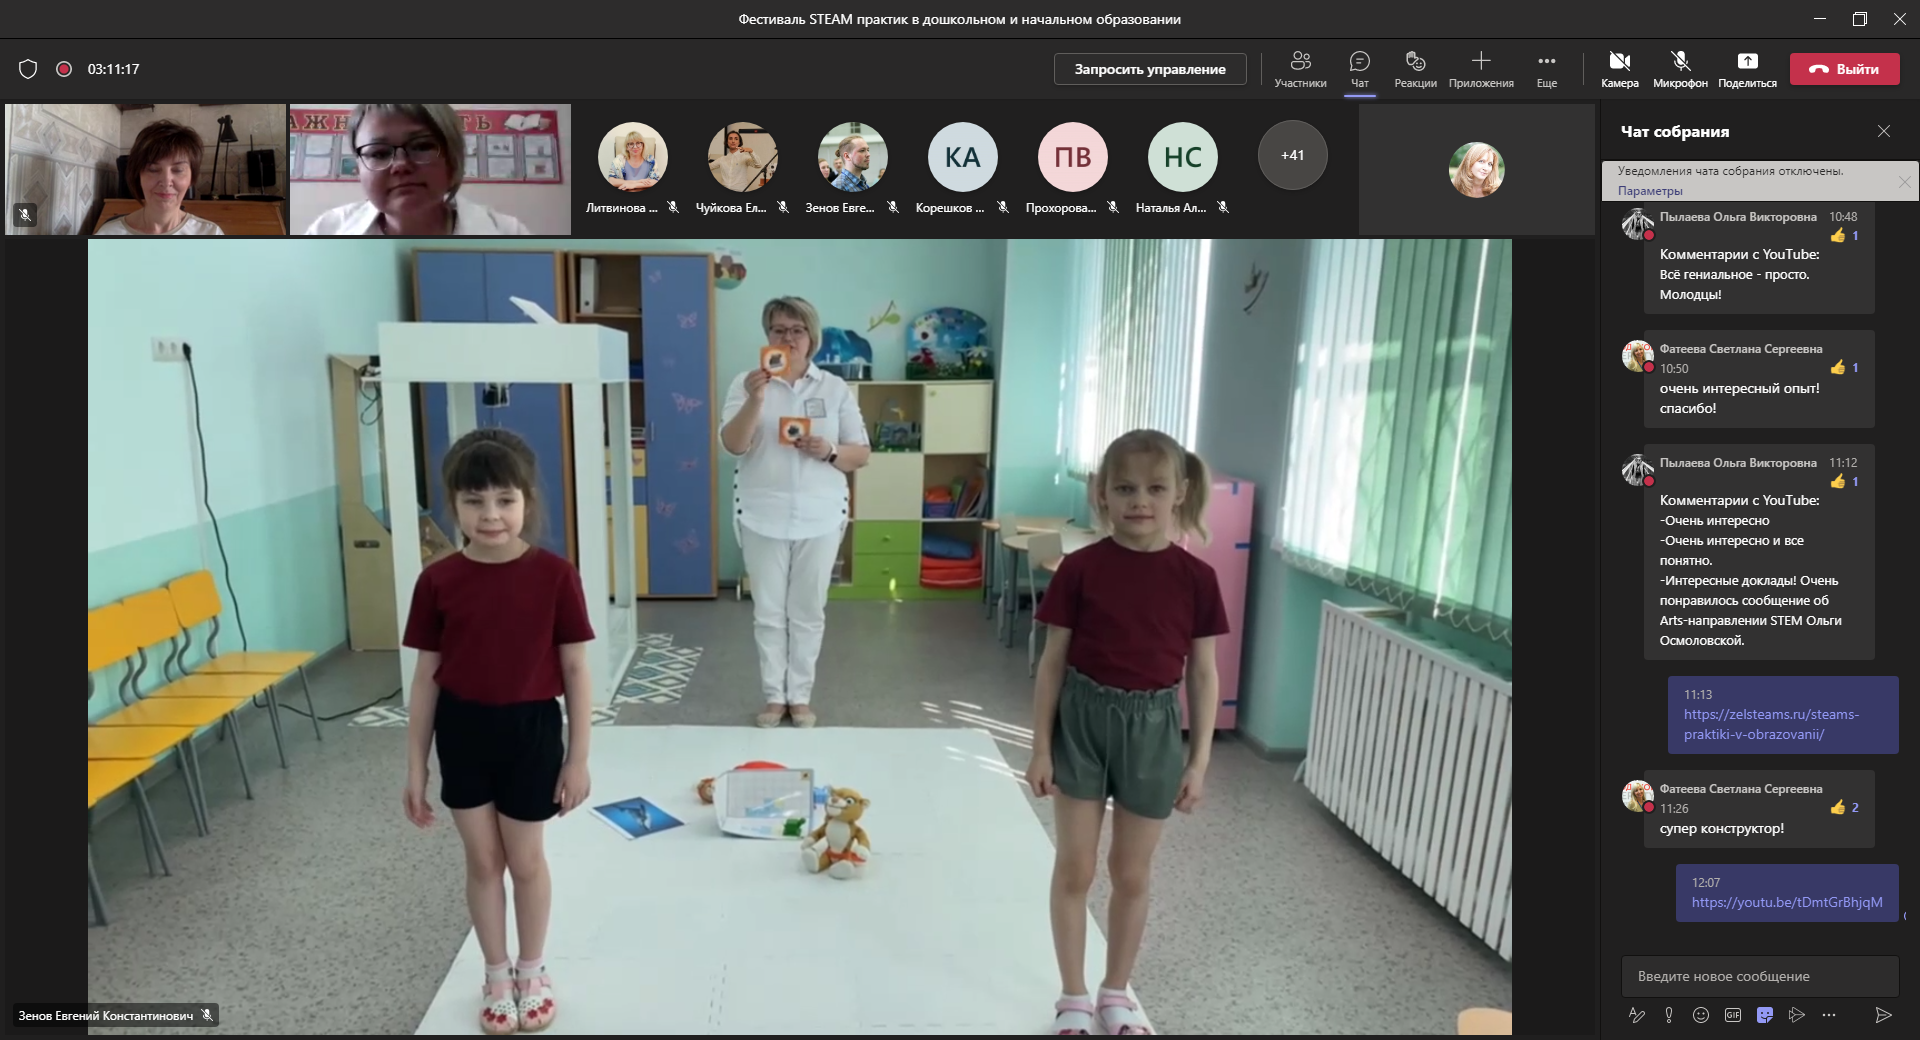Toggle the Камера camera on
Screen dimensions: 1920x1040
pyautogui.click(x=1619, y=69)
